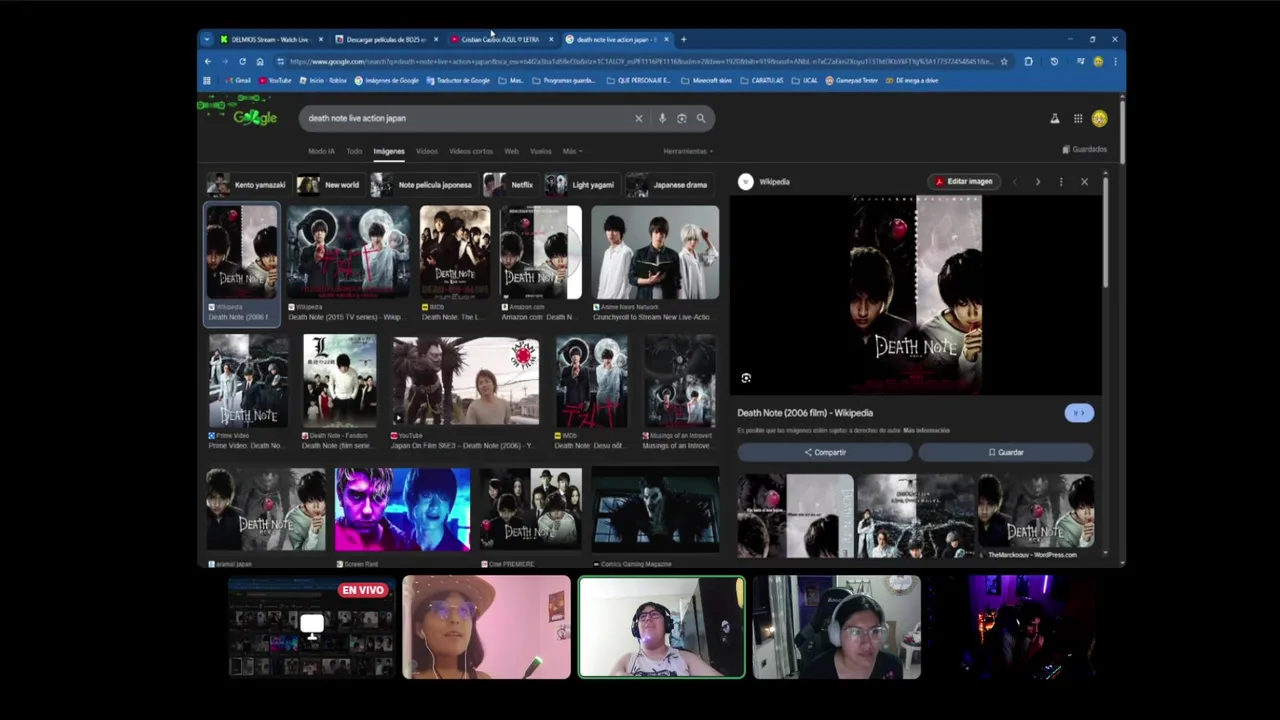Screen dimensions: 1280x720
Task: Select the Light yagami suggestion chip
Action: (581, 185)
